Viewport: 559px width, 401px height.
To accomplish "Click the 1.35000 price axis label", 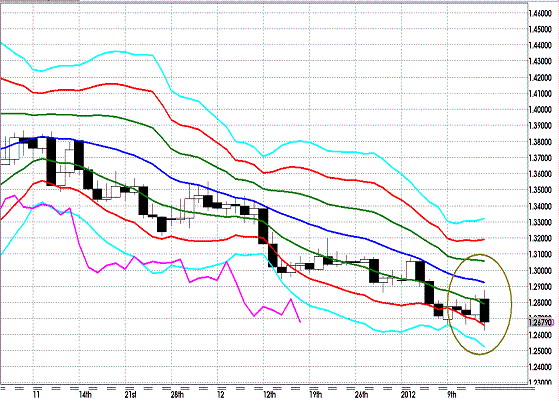I will pos(540,190).
